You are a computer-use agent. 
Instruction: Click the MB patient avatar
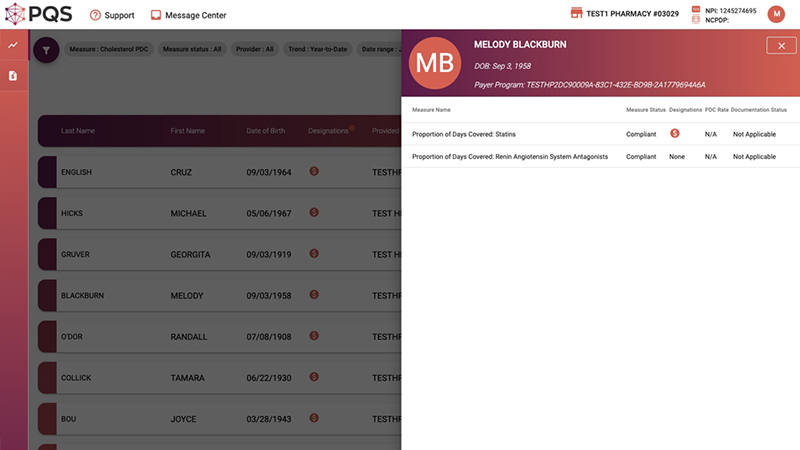coord(435,63)
